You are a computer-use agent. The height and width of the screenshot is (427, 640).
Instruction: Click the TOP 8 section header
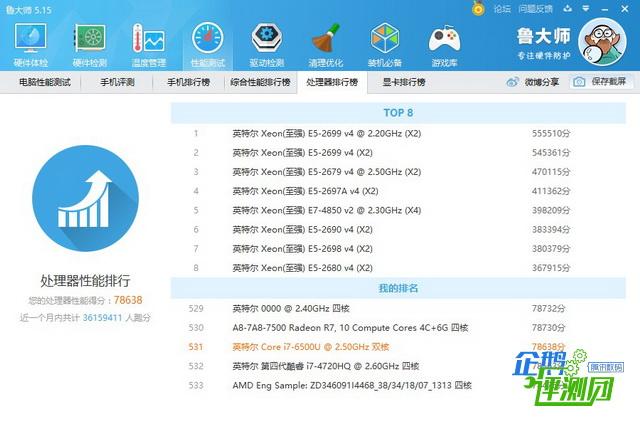point(398,113)
